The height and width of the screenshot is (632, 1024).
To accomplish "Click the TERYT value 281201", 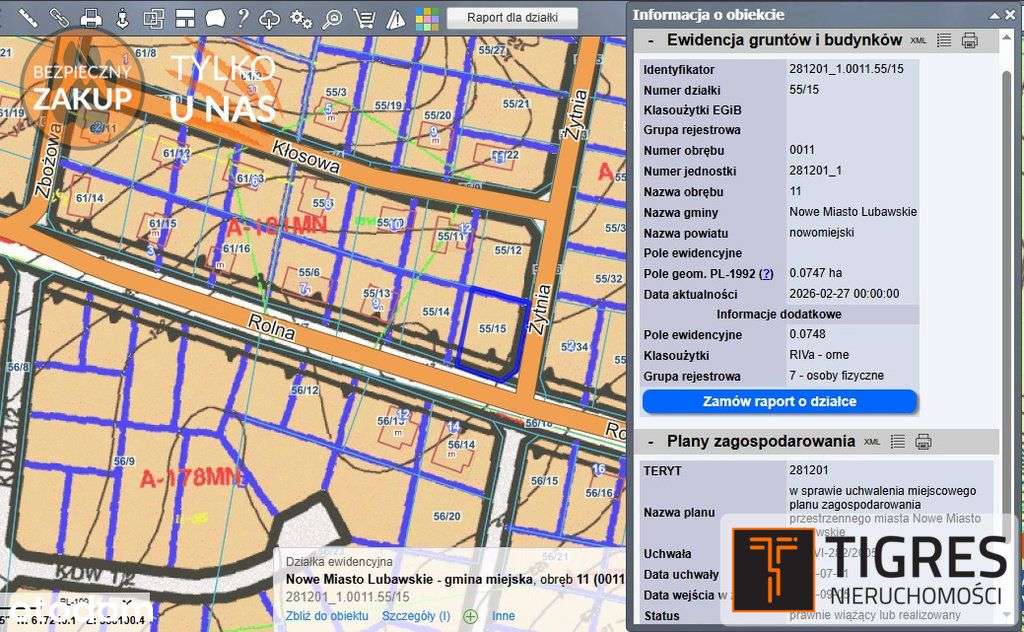I will point(808,470).
